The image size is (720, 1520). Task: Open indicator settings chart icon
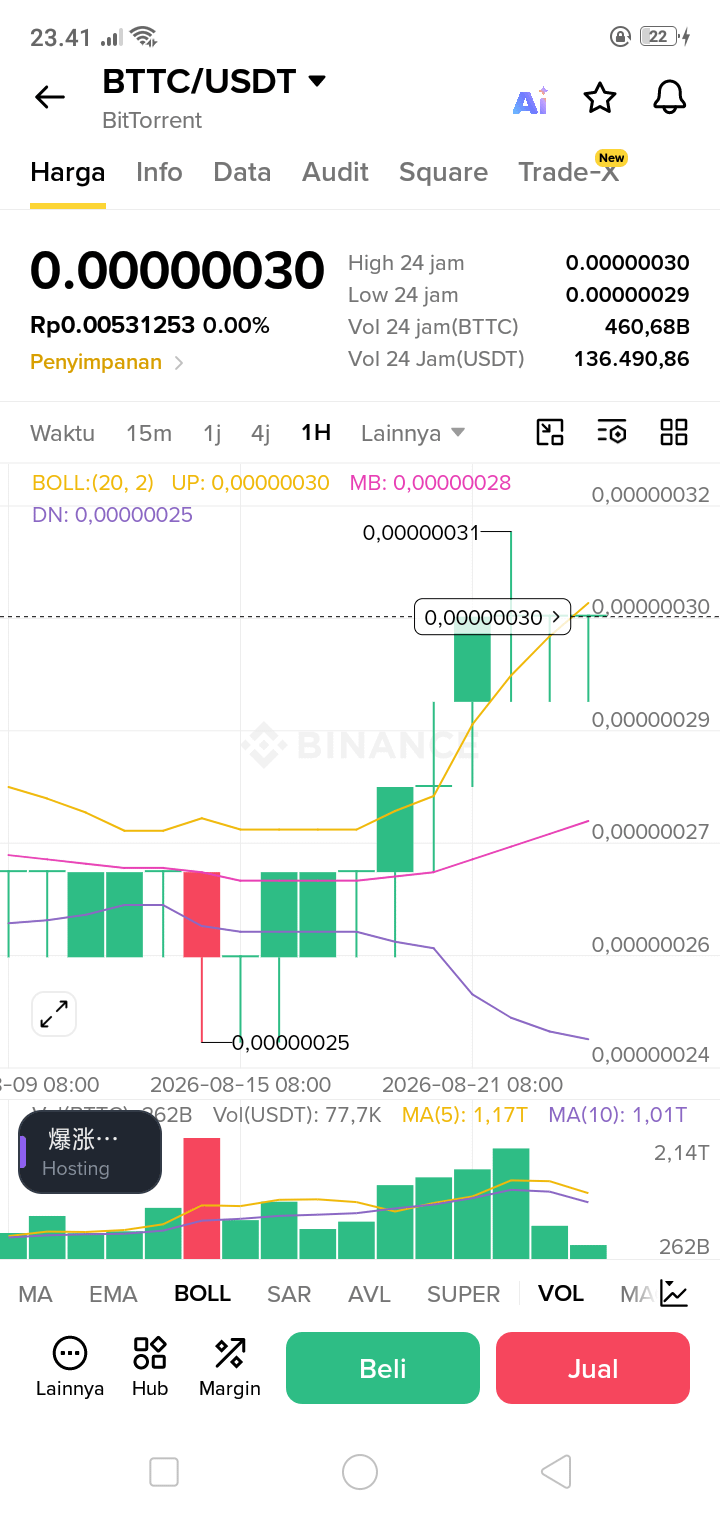point(674,1294)
